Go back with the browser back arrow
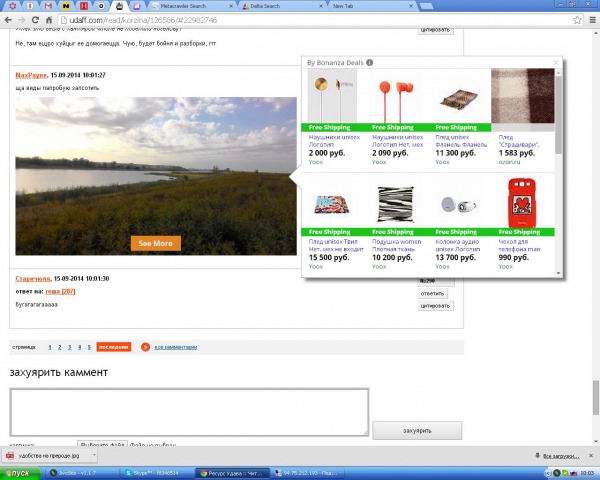The image size is (600, 480). point(8,20)
